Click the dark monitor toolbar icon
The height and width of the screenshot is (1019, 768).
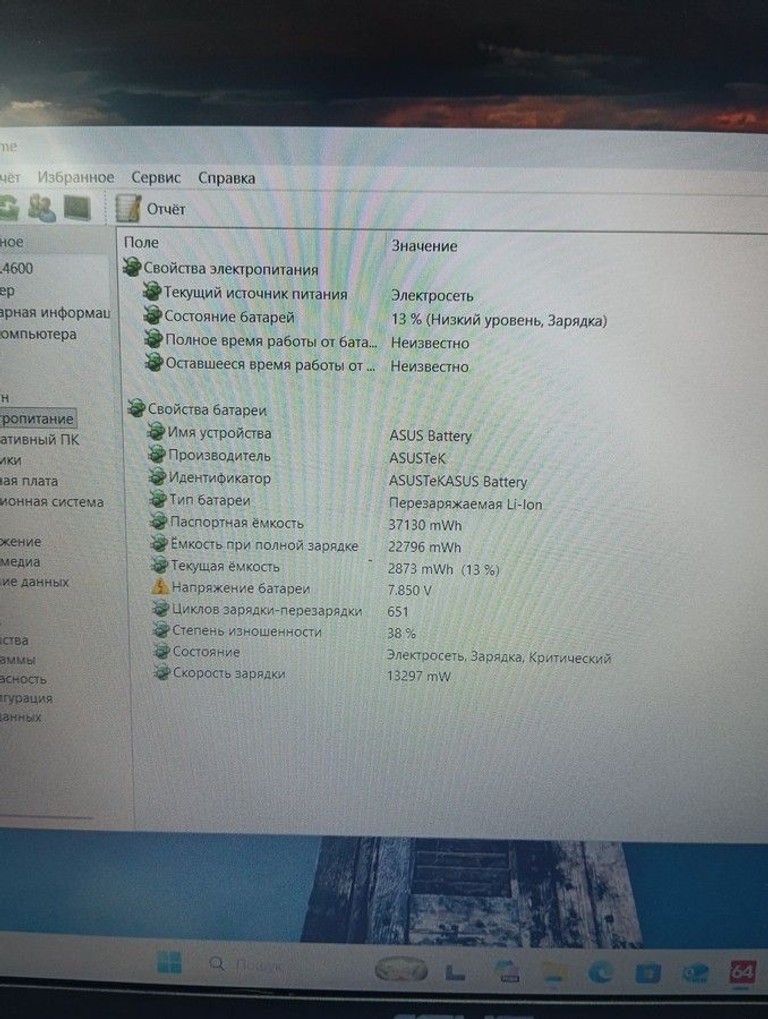[x=77, y=208]
